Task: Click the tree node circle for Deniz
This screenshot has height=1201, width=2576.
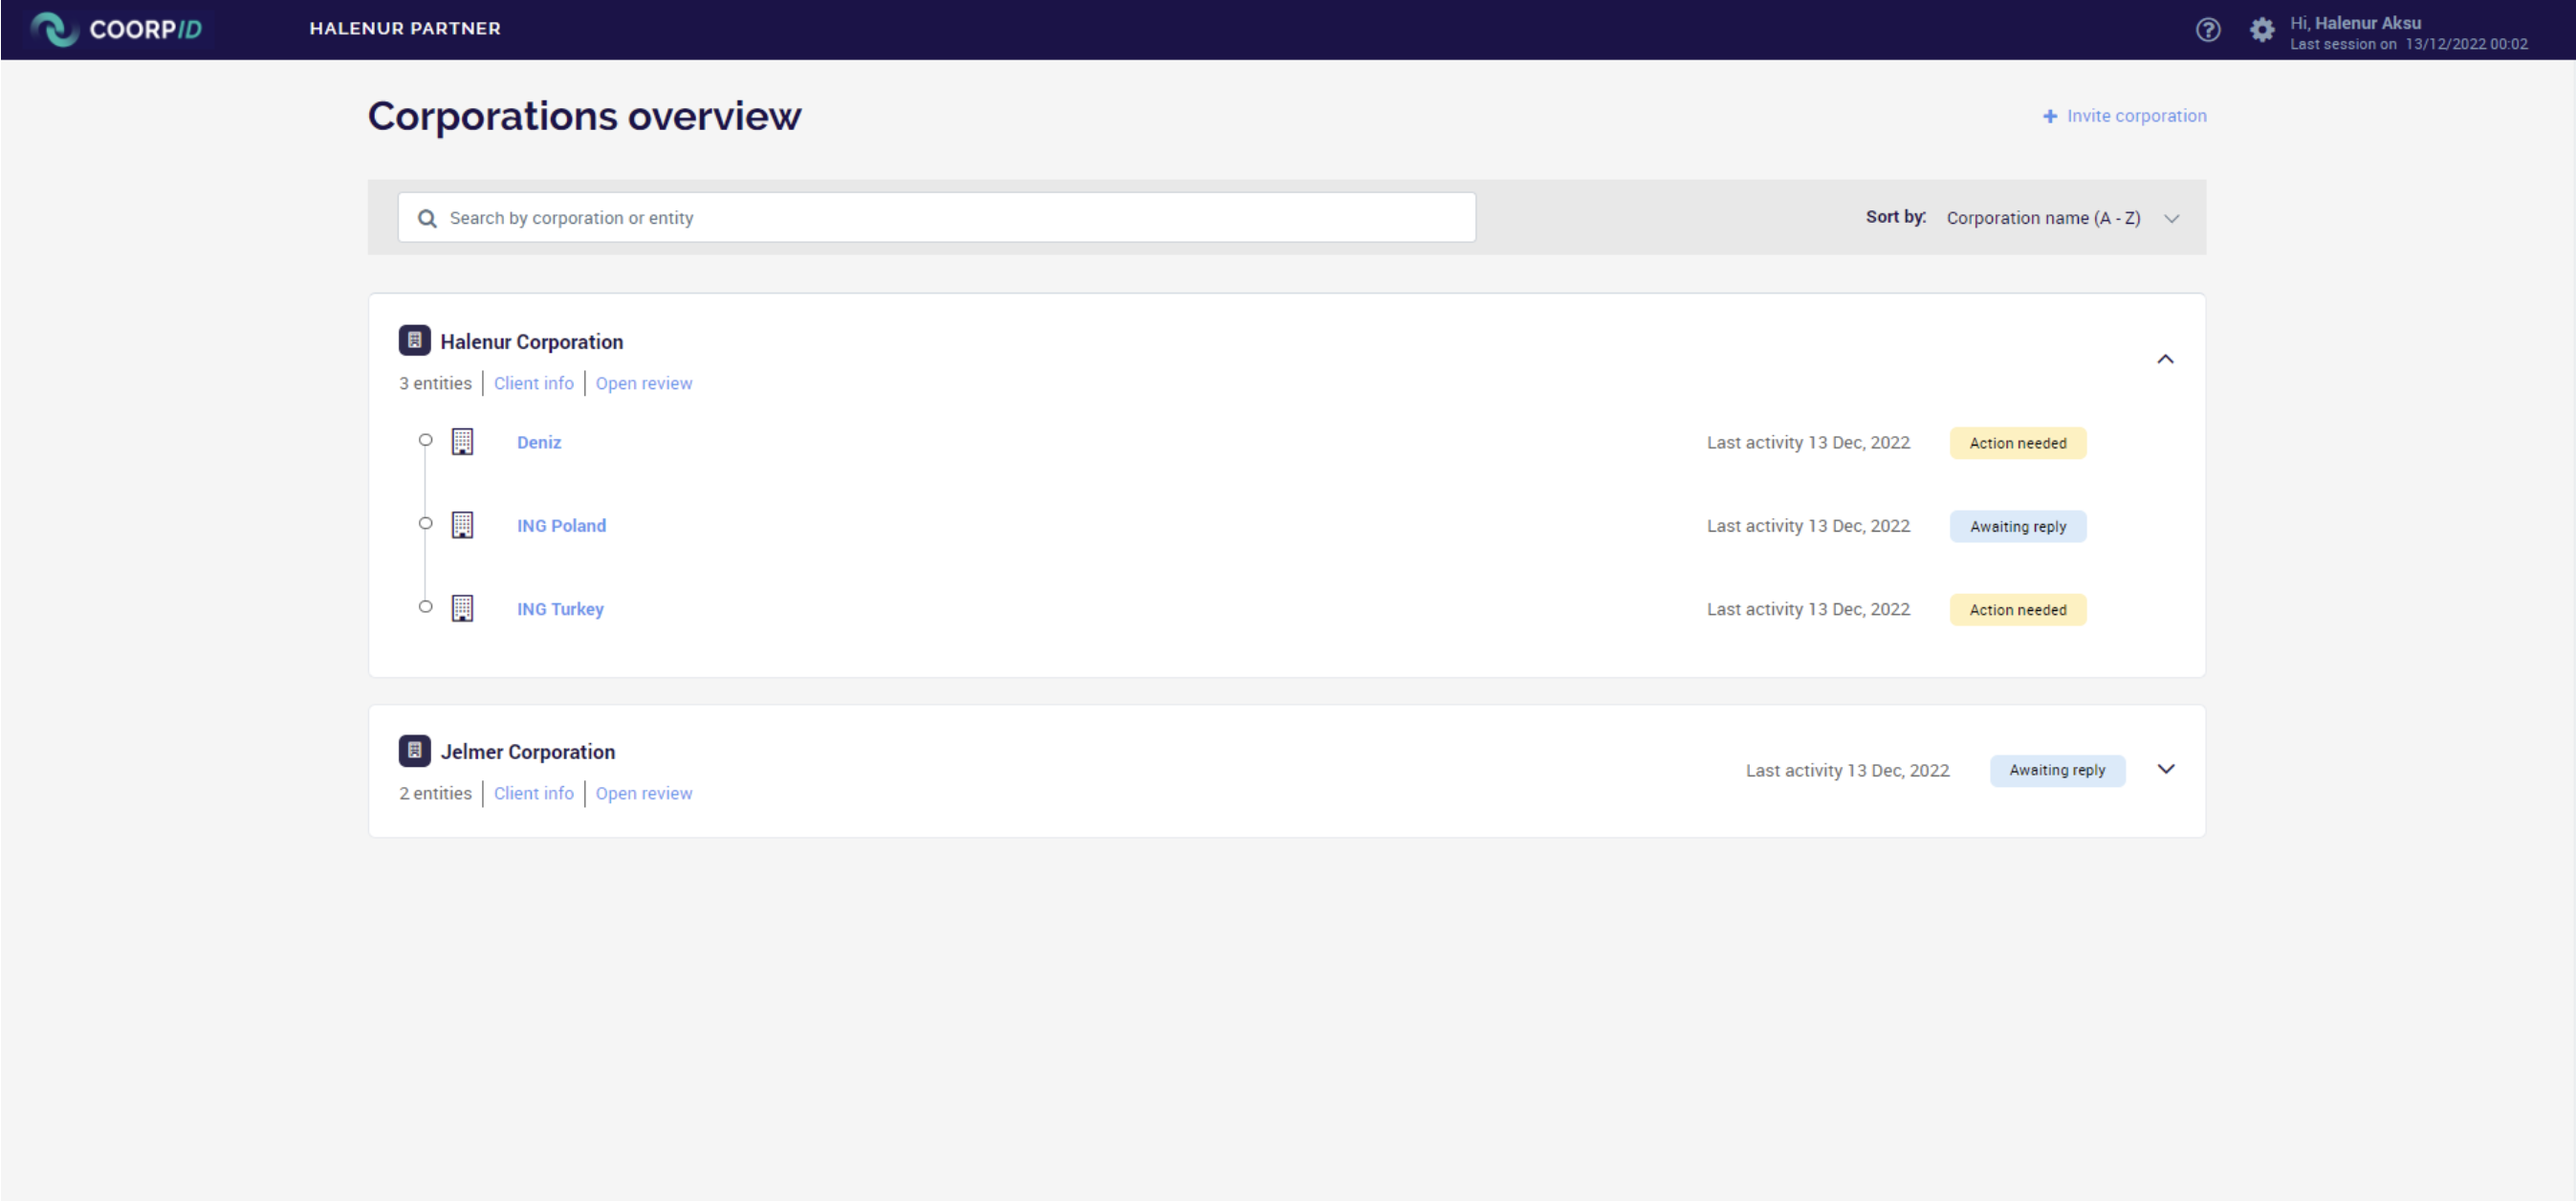Action: (x=425, y=440)
